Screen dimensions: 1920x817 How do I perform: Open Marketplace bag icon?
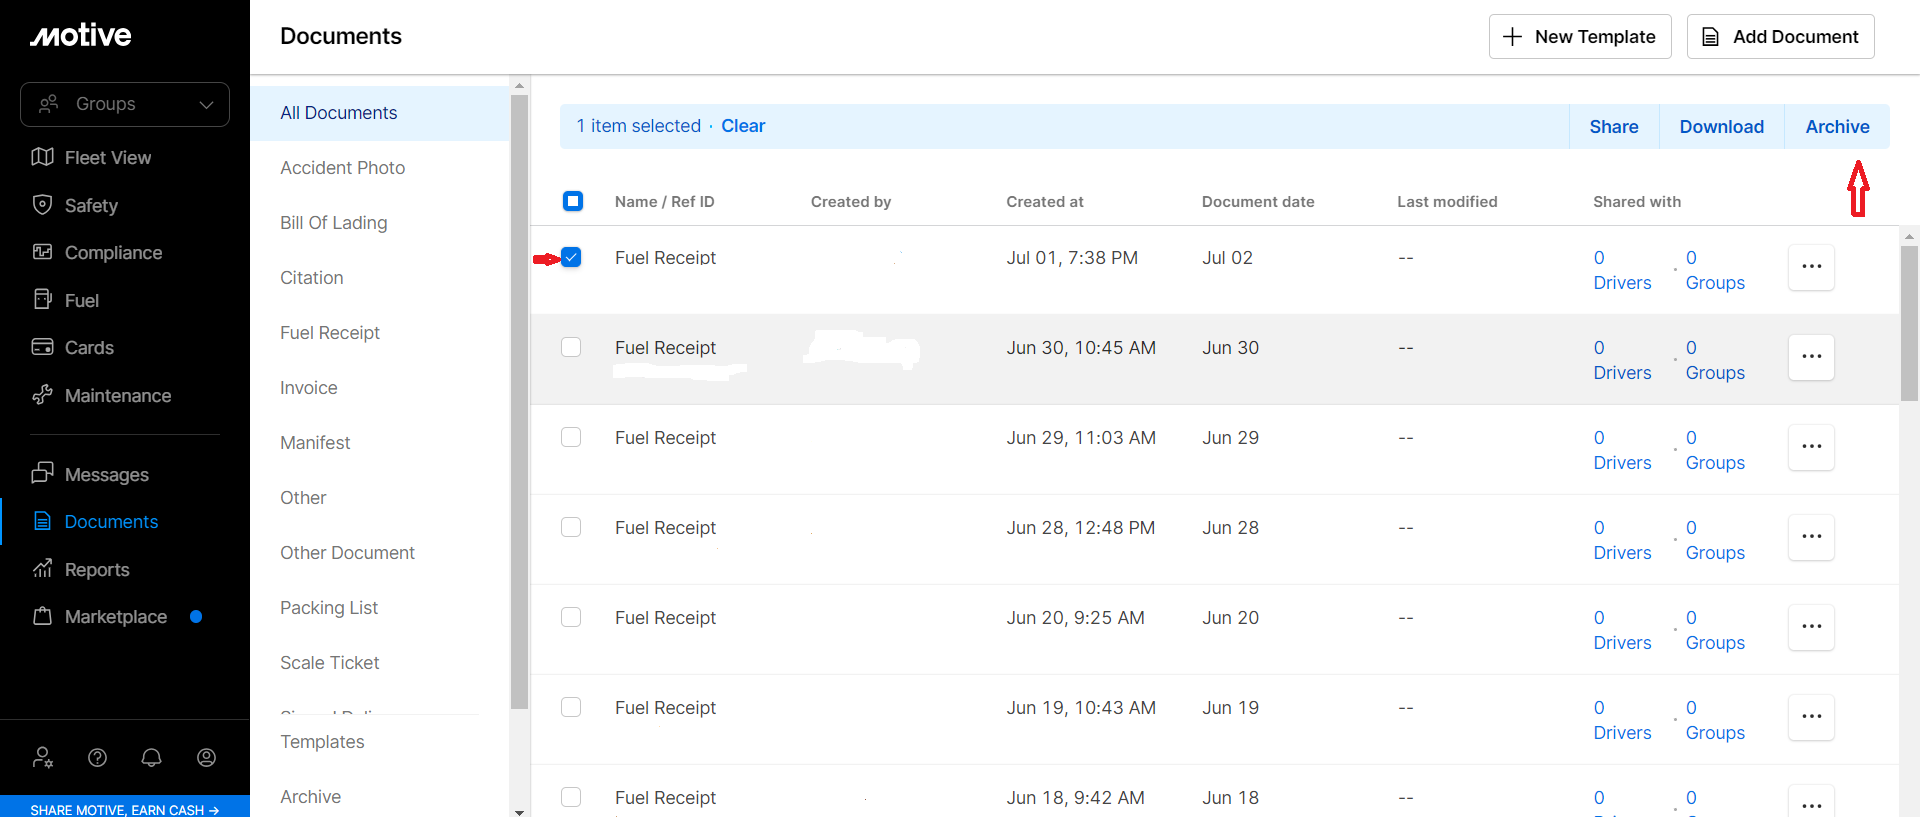click(x=42, y=616)
